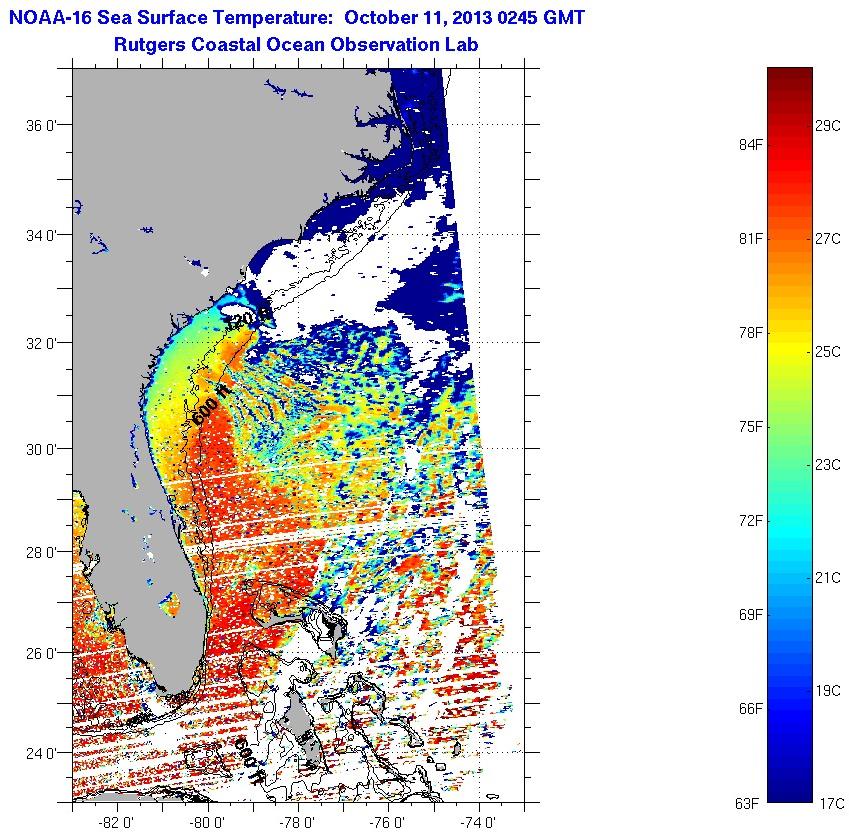Click the -78 0' longitude label
Viewport: 849px width, 832px height.
click(297, 823)
